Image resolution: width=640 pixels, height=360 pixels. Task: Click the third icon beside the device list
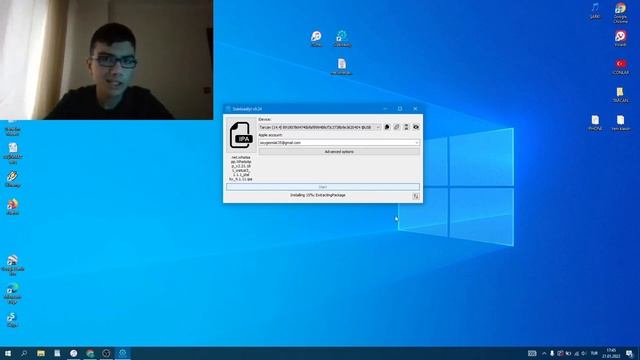point(406,127)
